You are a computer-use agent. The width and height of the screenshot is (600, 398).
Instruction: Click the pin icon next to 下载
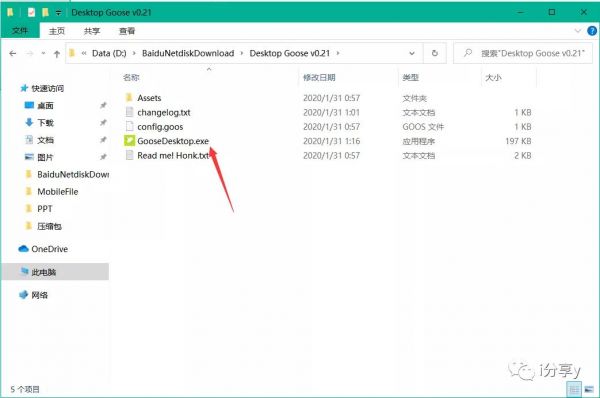pos(103,122)
